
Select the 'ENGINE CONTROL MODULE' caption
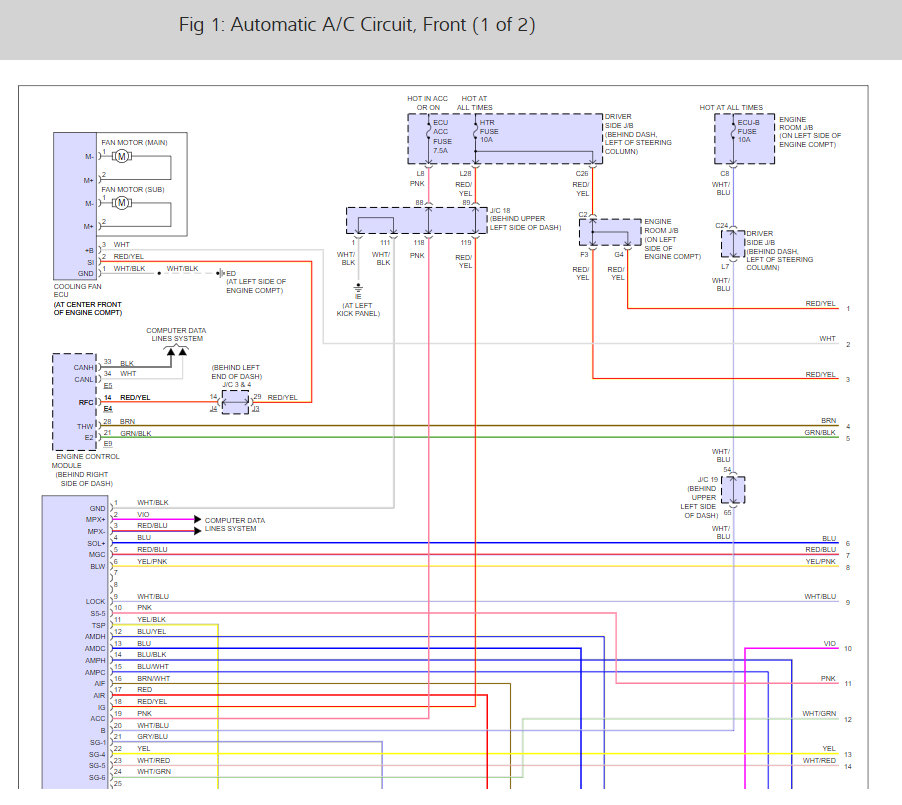(x=86, y=461)
